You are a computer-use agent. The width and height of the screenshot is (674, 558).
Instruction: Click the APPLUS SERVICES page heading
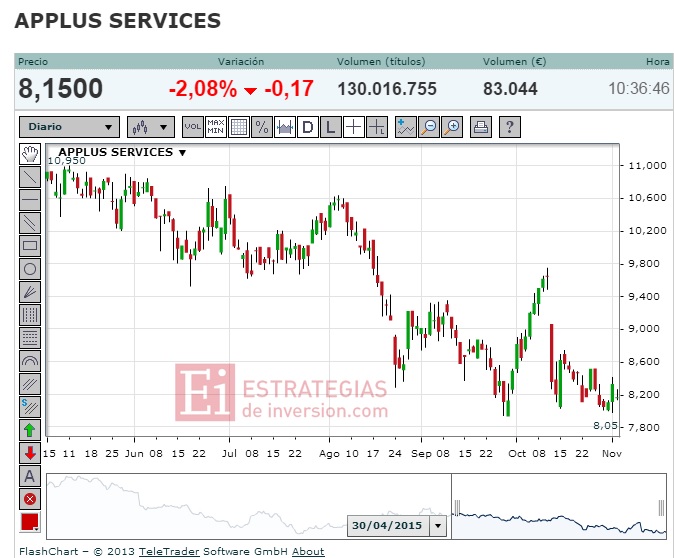tap(118, 21)
